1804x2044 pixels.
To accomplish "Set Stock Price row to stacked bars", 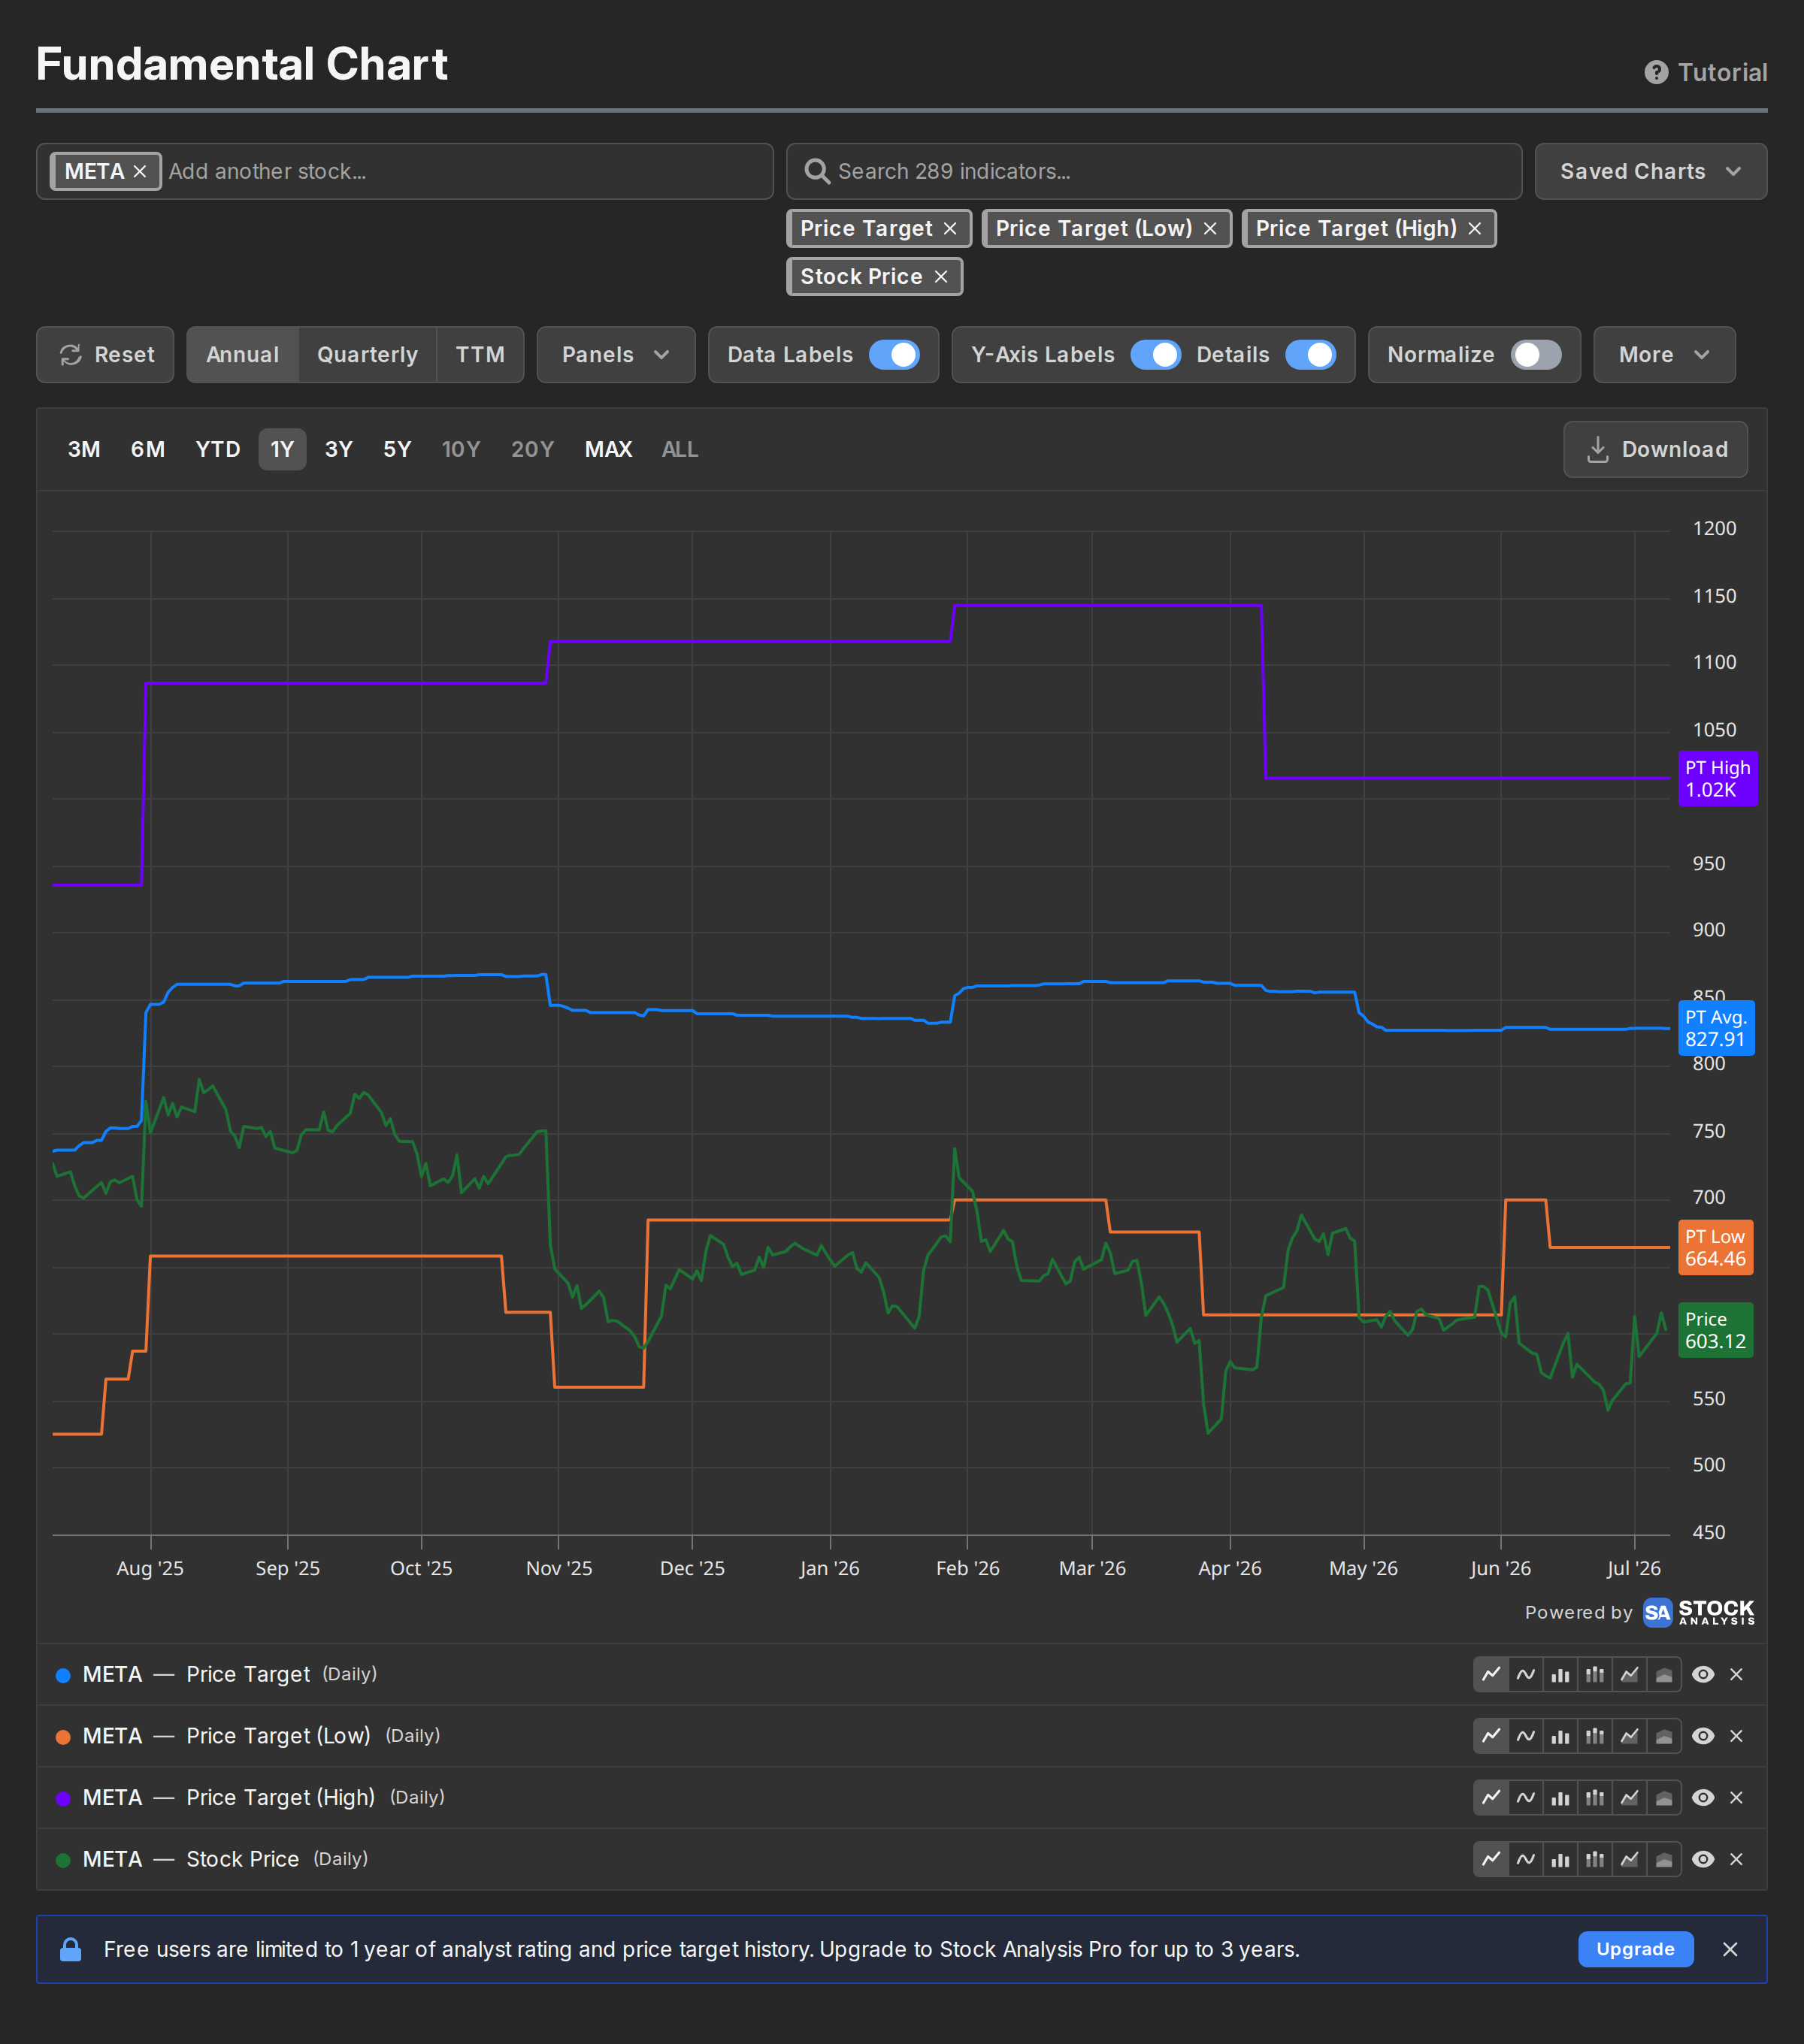I will [1595, 1859].
